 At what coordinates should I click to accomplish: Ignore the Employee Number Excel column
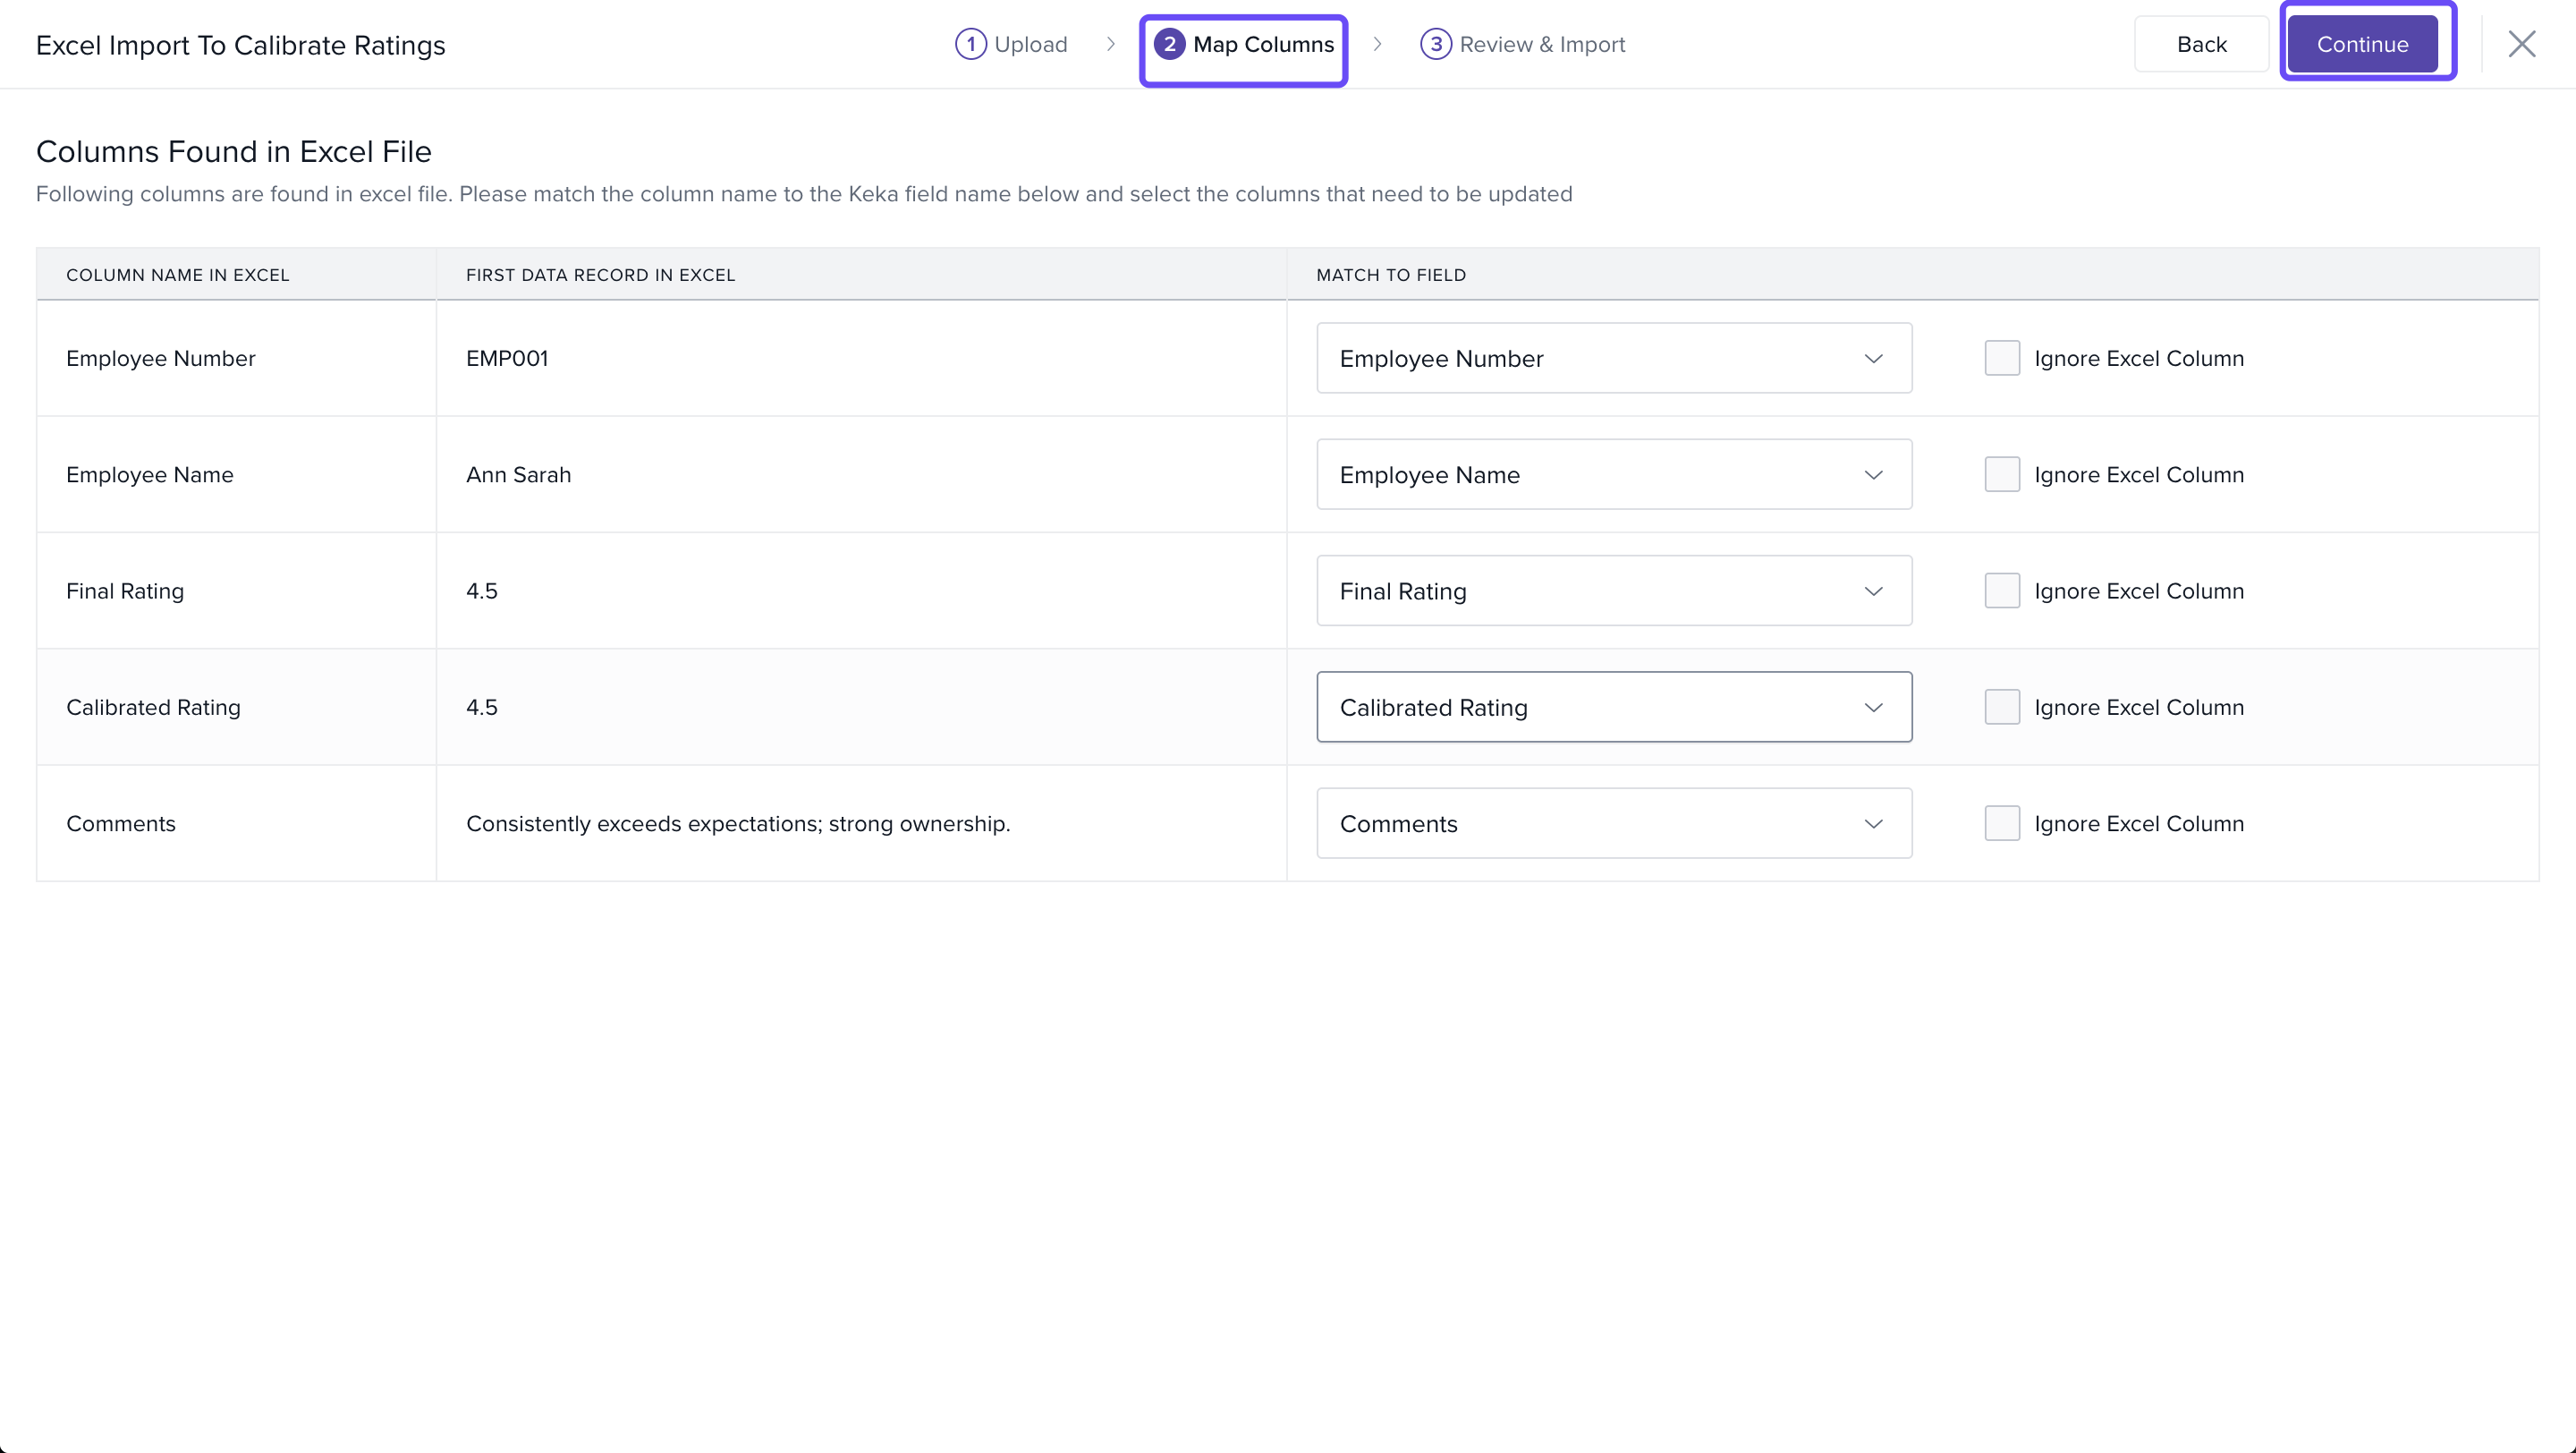click(x=2002, y=358)
